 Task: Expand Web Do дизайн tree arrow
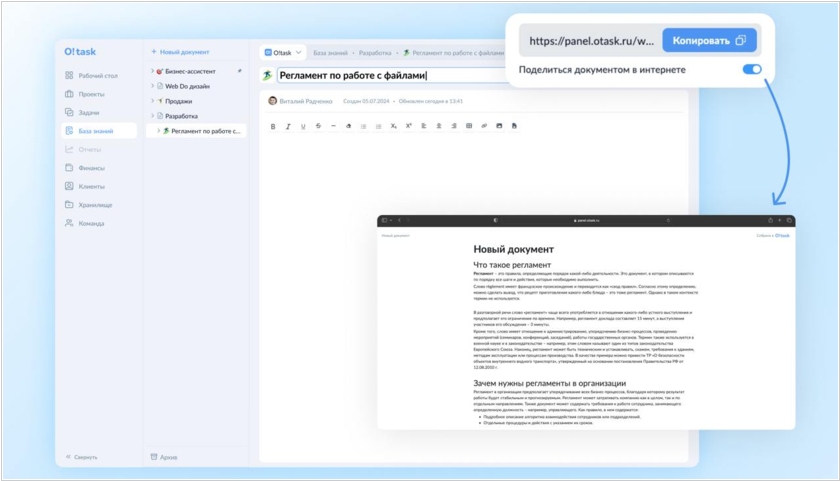tap(152, 86)
